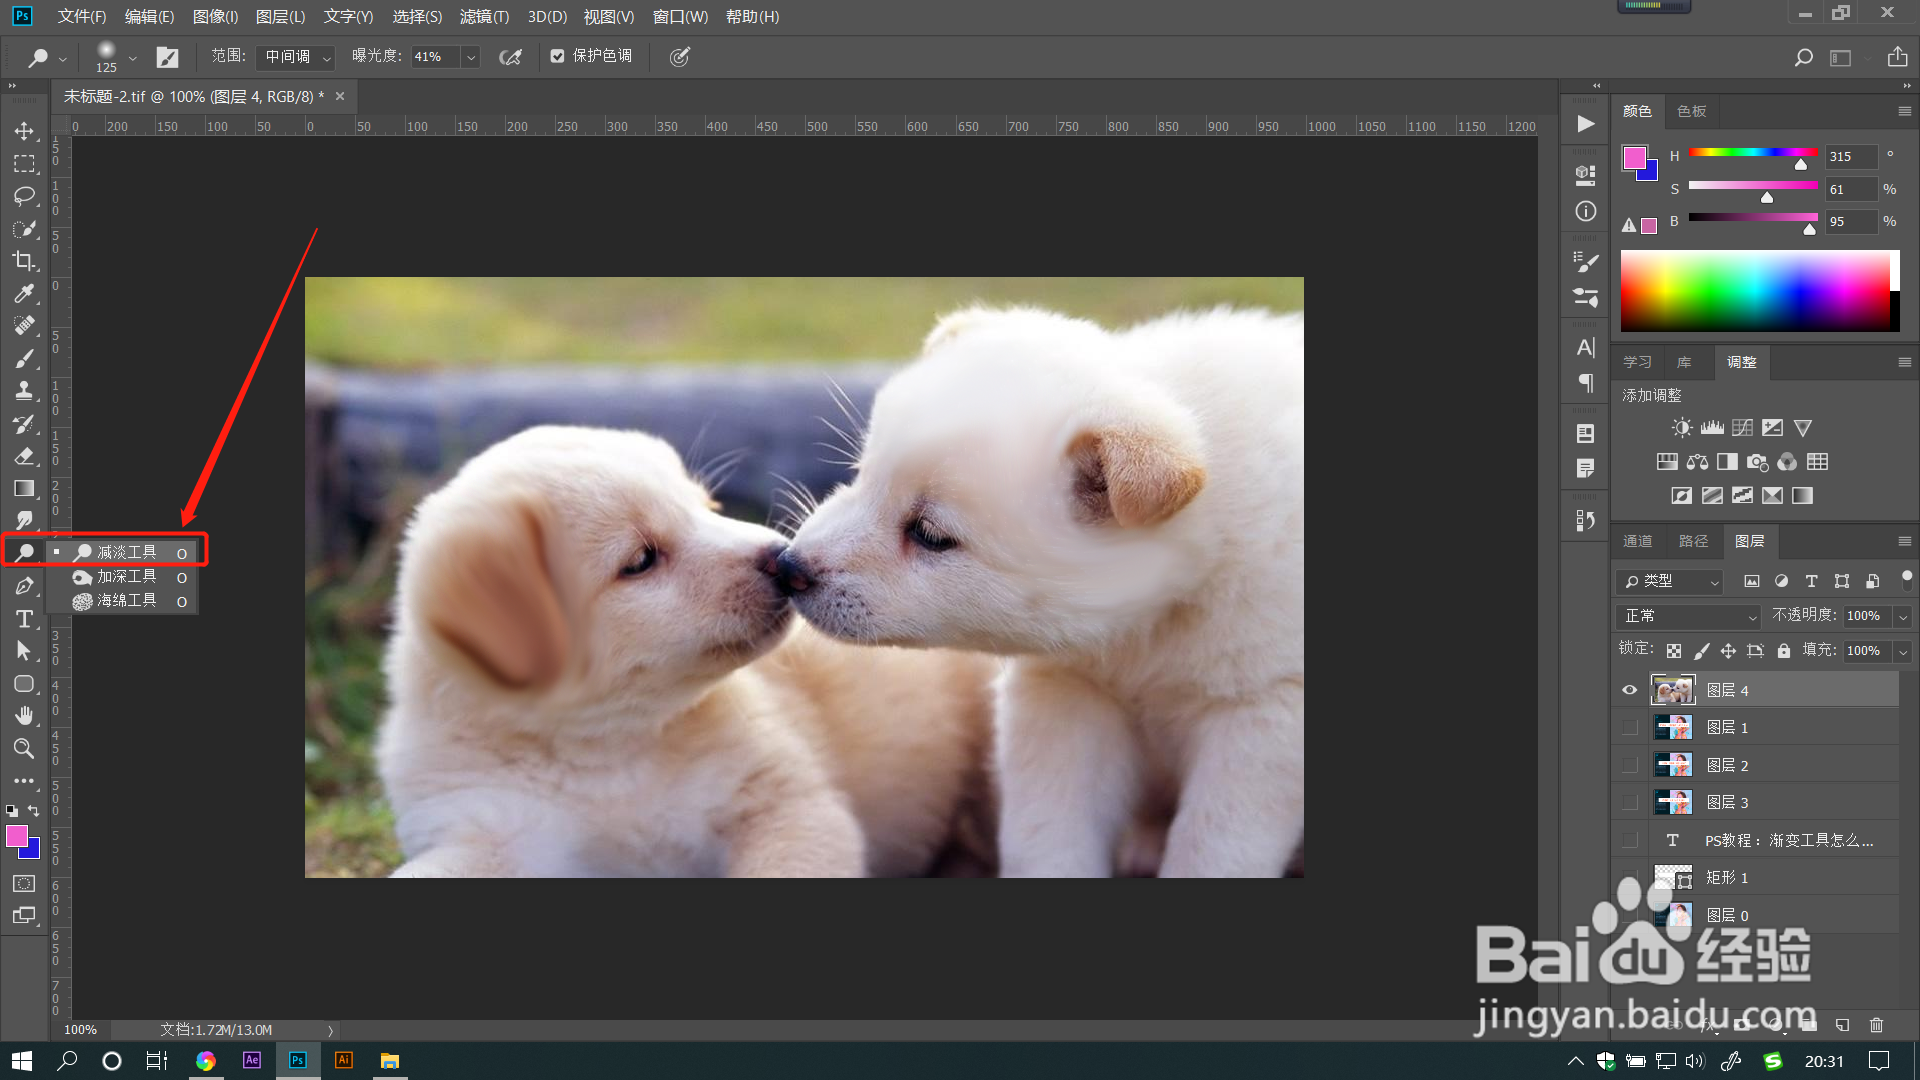The image size is (1920, 1080).
Task: Select the Hand tool
Action: click(x=24, y=716)
